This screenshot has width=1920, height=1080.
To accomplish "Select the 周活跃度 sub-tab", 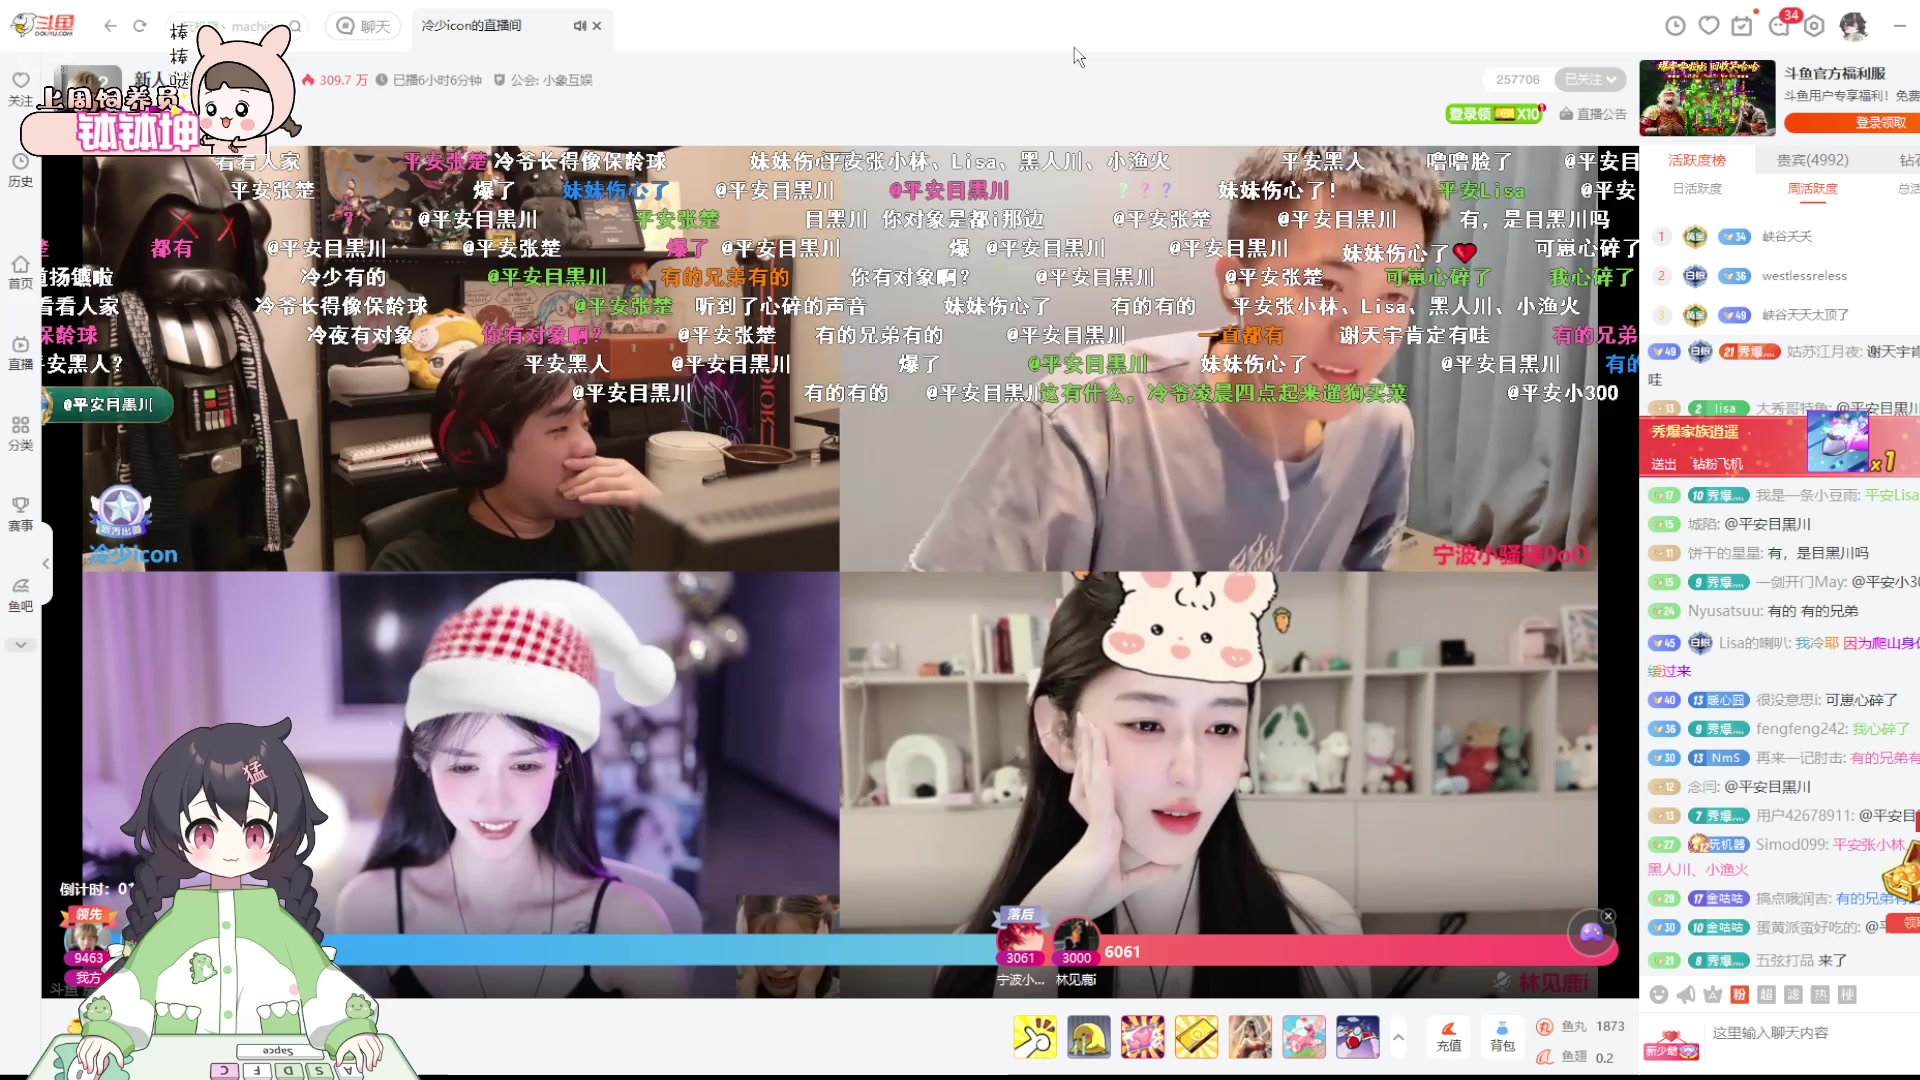I will [x=1812, y=189].
